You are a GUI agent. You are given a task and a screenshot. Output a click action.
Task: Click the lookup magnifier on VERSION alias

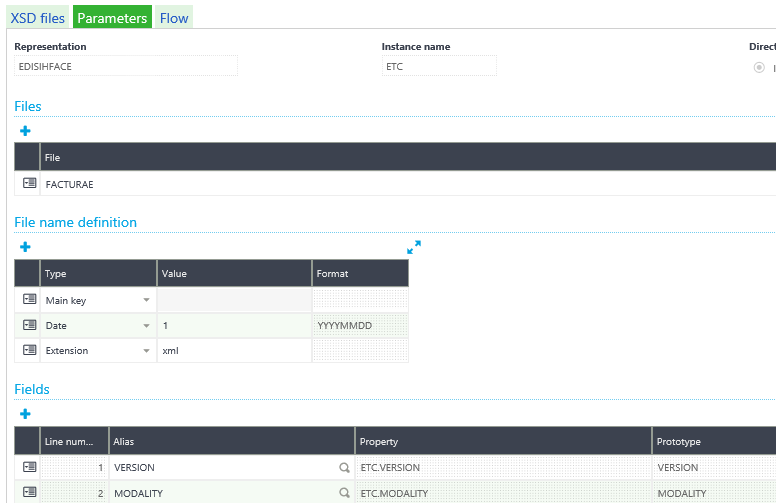344,468
